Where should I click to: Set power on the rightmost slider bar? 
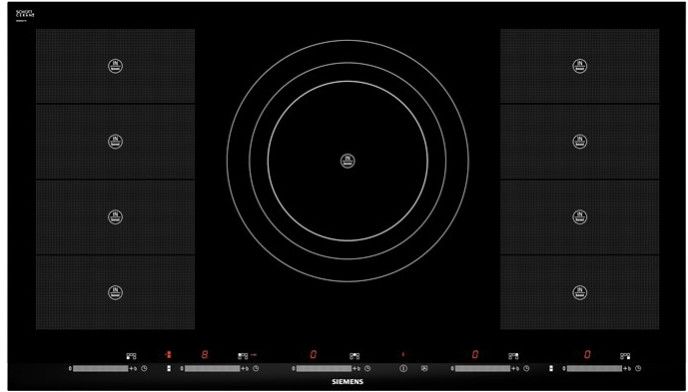tap(594, 369)
